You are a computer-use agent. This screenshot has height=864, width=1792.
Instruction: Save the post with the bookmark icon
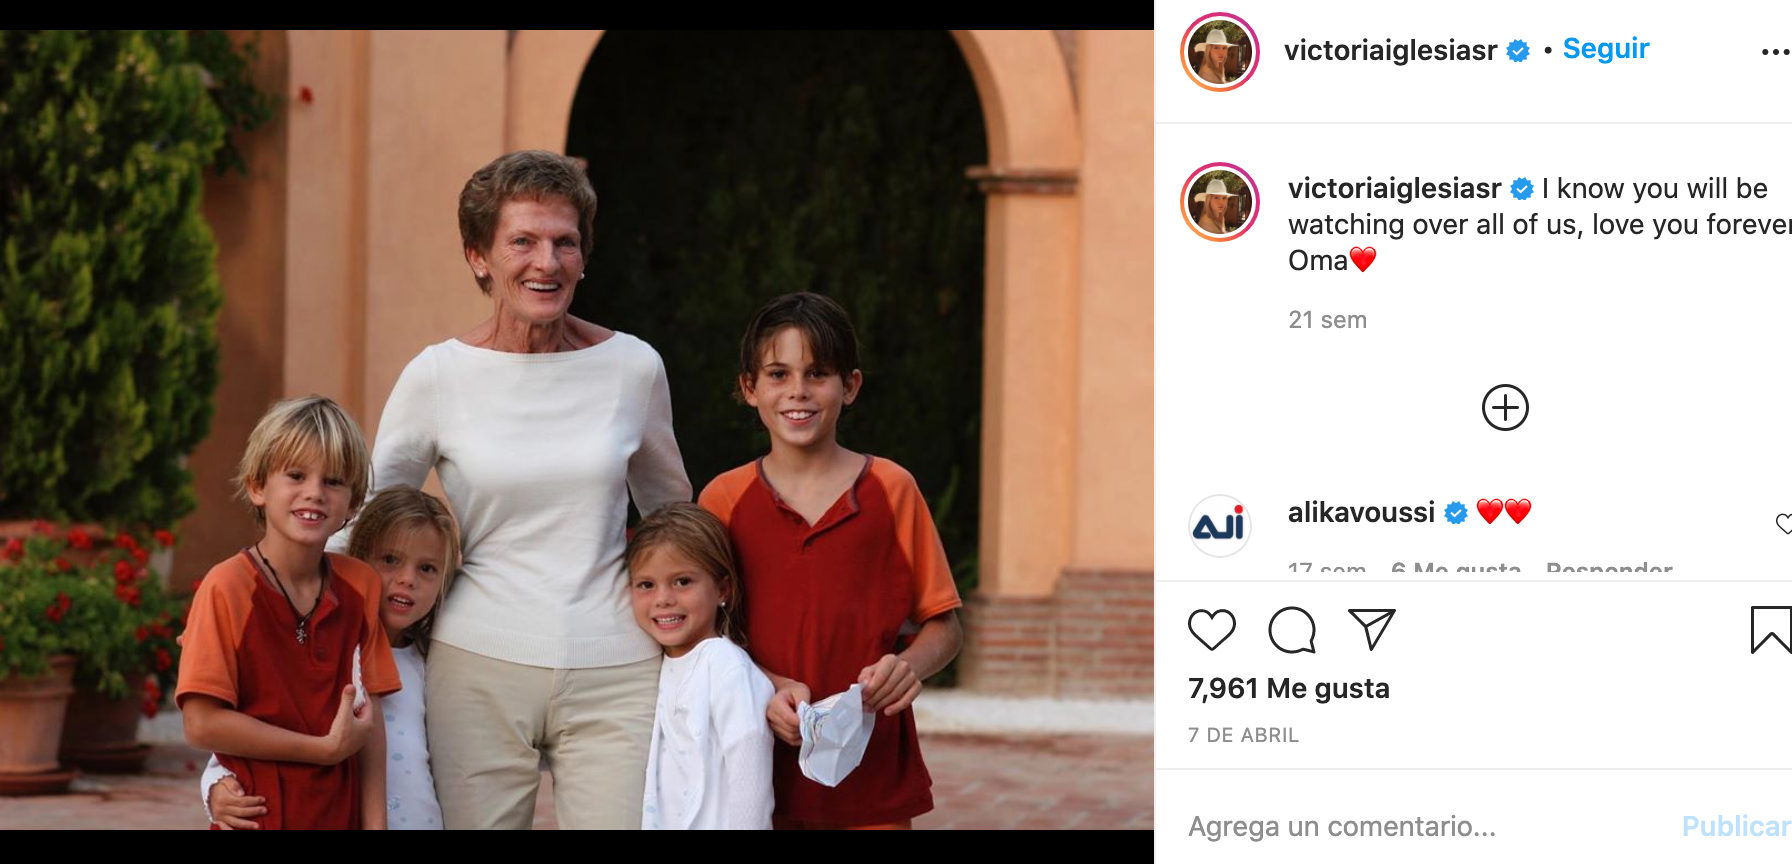coord(1770,630)
